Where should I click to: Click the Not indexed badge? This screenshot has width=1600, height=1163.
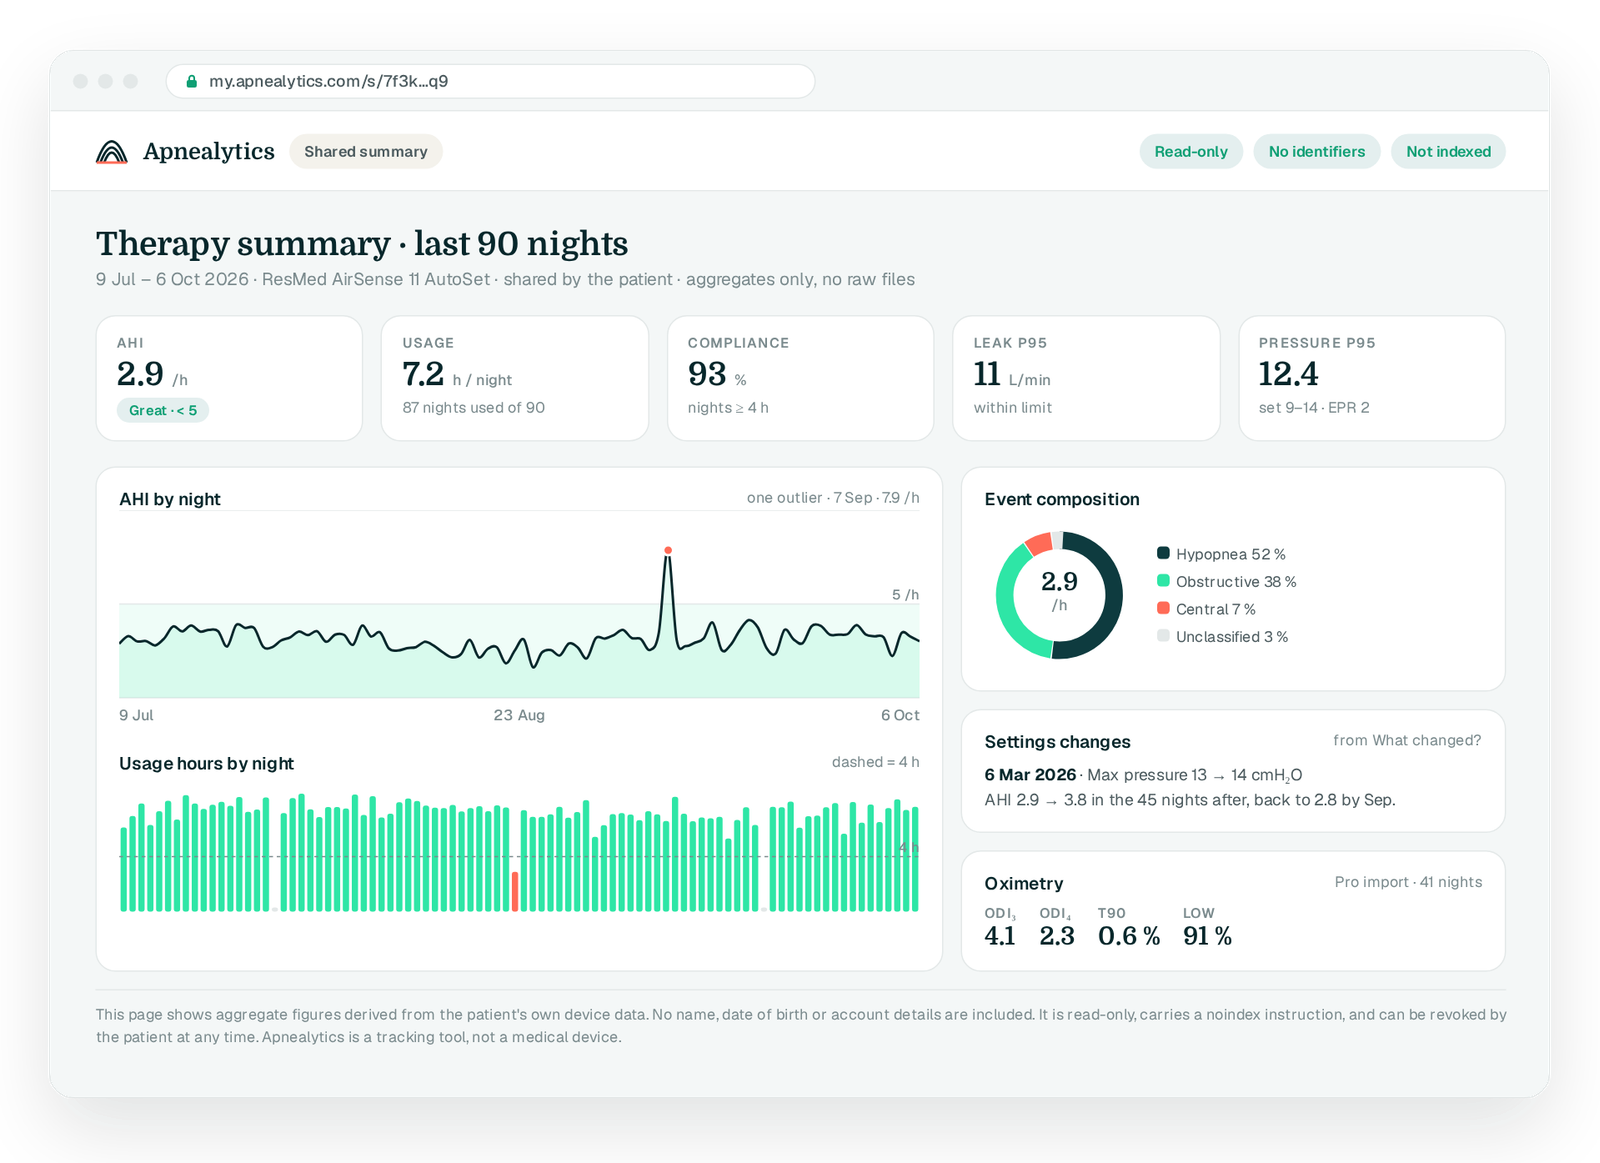click(1448, 151)
